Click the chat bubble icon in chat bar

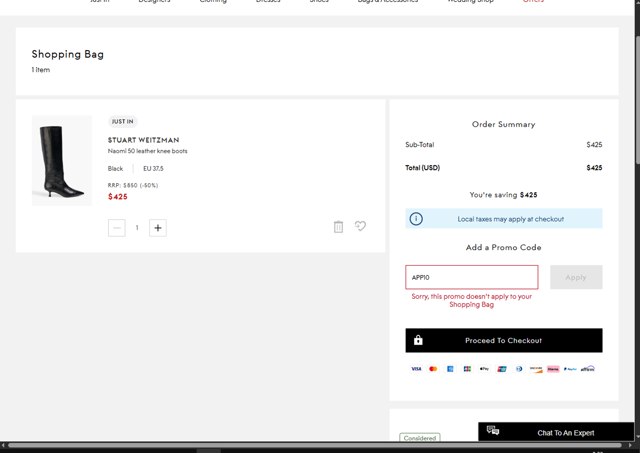[x=493, y=430]
